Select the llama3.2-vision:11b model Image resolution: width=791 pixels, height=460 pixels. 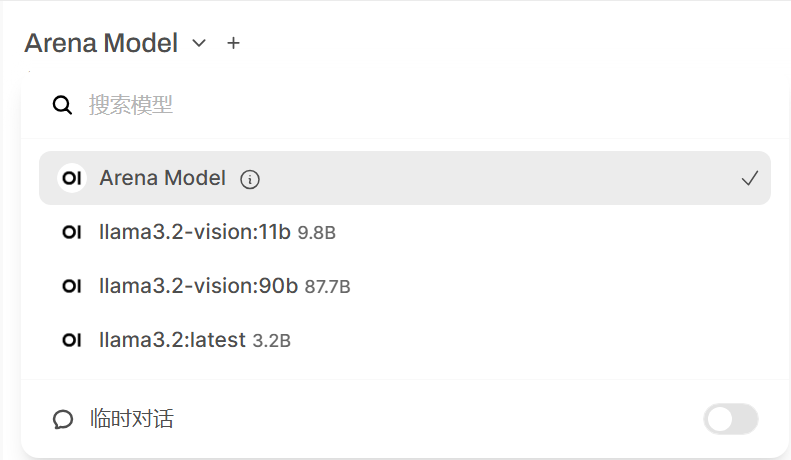195,232
